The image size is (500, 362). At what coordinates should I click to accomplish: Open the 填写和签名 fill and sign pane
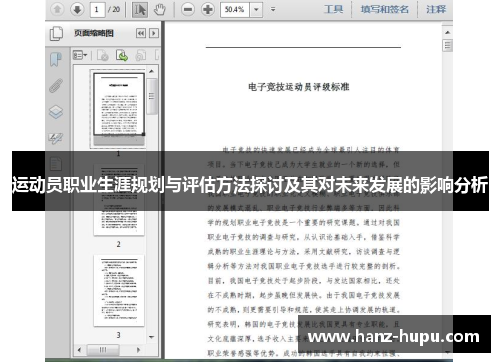click(x=385, y=9)
